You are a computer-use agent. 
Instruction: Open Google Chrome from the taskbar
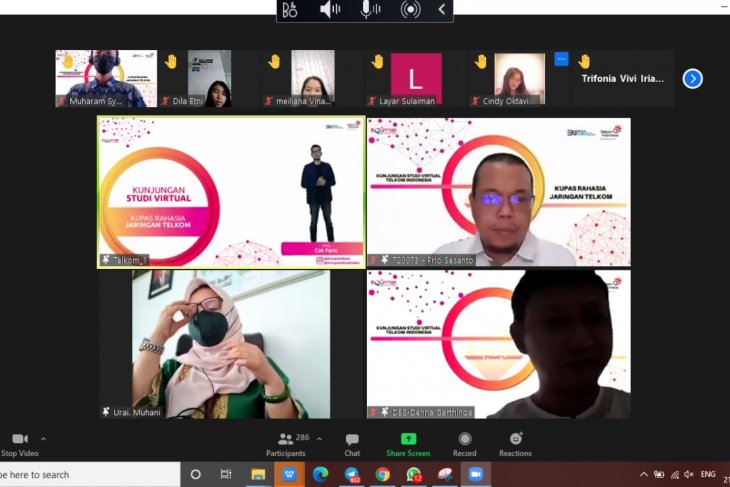tap(383, 474)
